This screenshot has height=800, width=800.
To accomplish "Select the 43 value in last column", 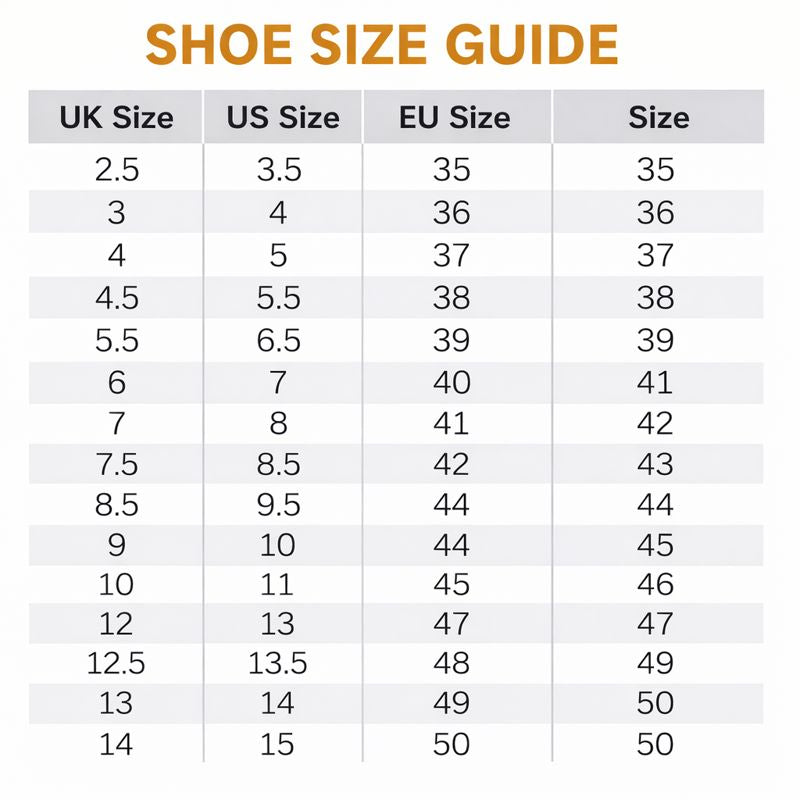I will pyautogui.click(x=655, y=465).
